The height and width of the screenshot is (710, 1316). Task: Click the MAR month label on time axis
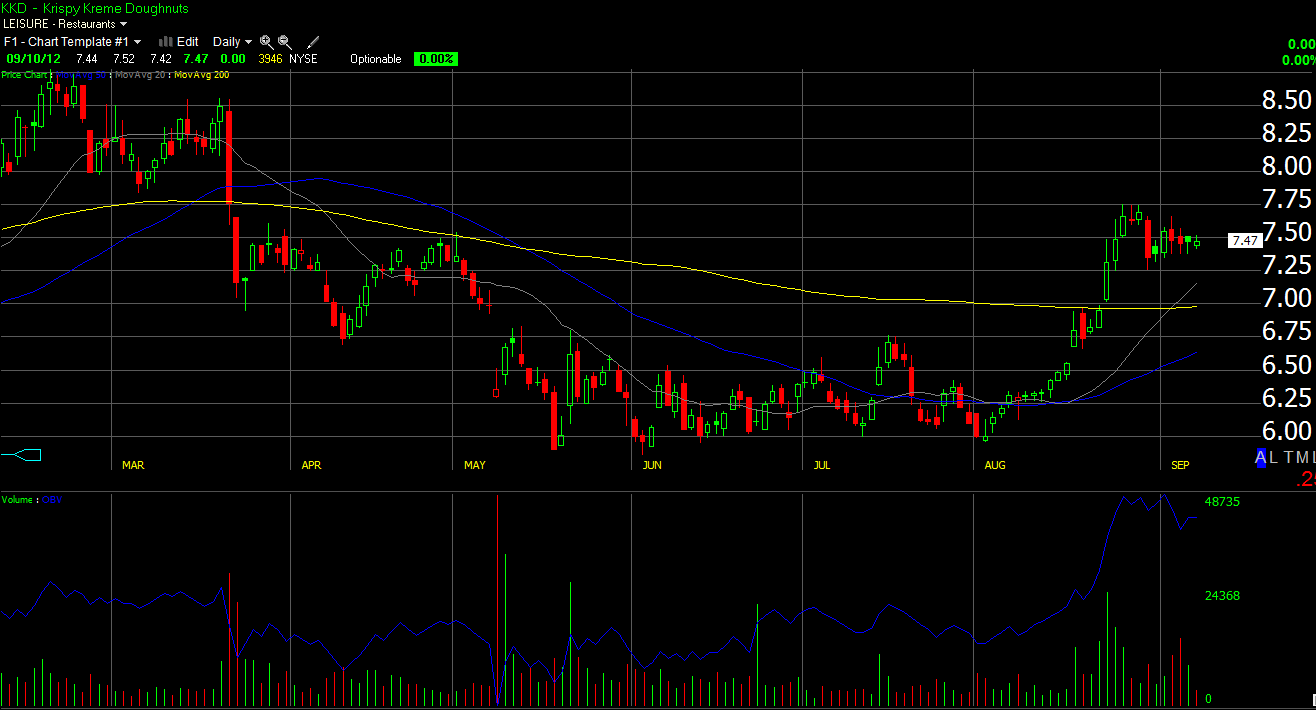(133, 465)
